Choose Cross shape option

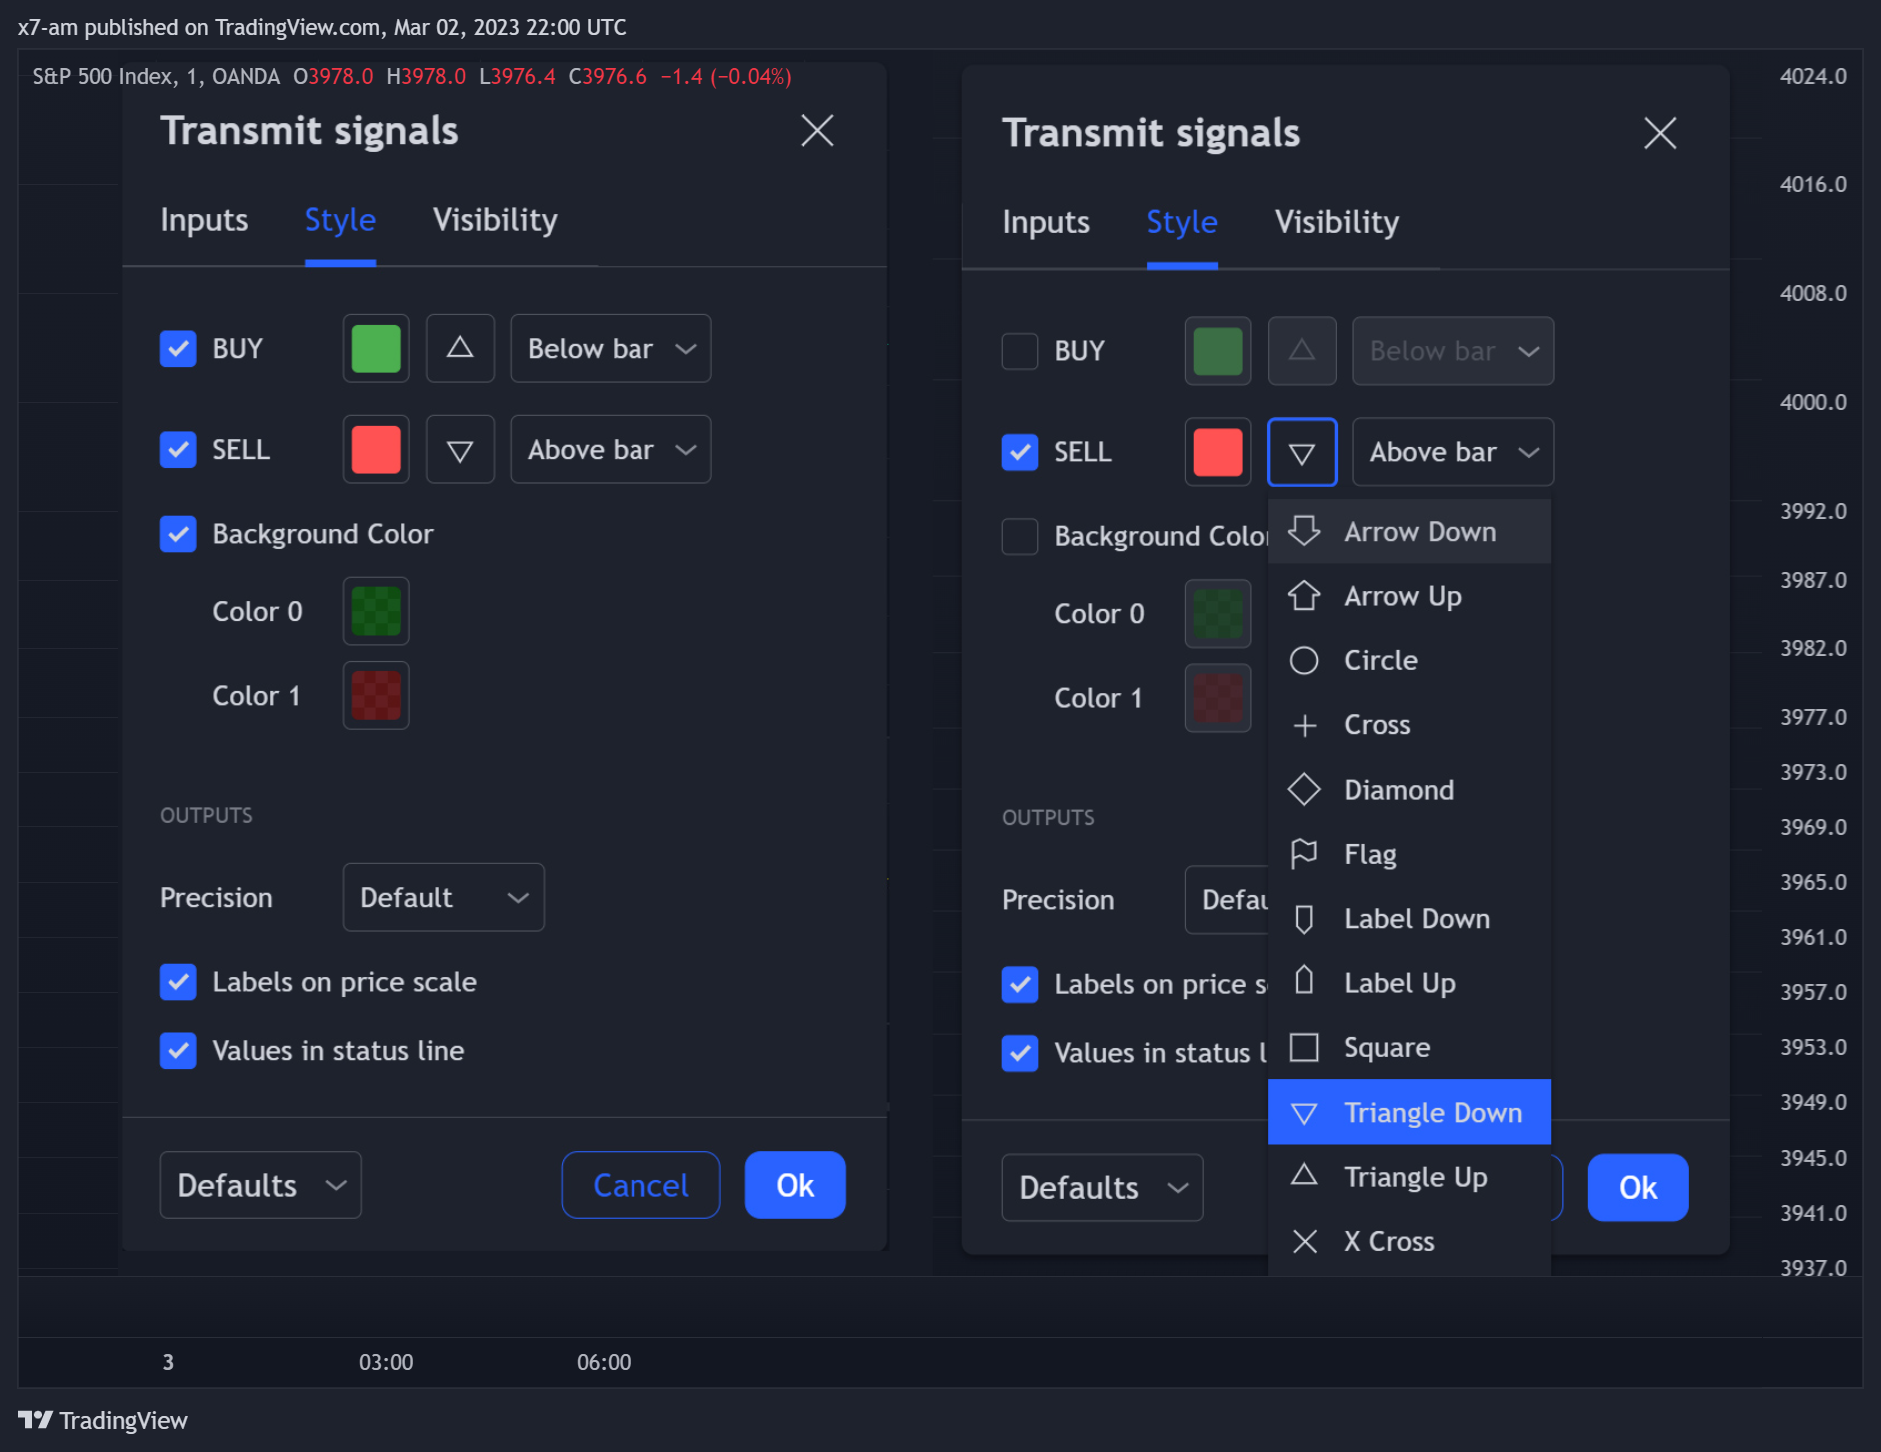pyautogui.click(x=1409, y=725)
